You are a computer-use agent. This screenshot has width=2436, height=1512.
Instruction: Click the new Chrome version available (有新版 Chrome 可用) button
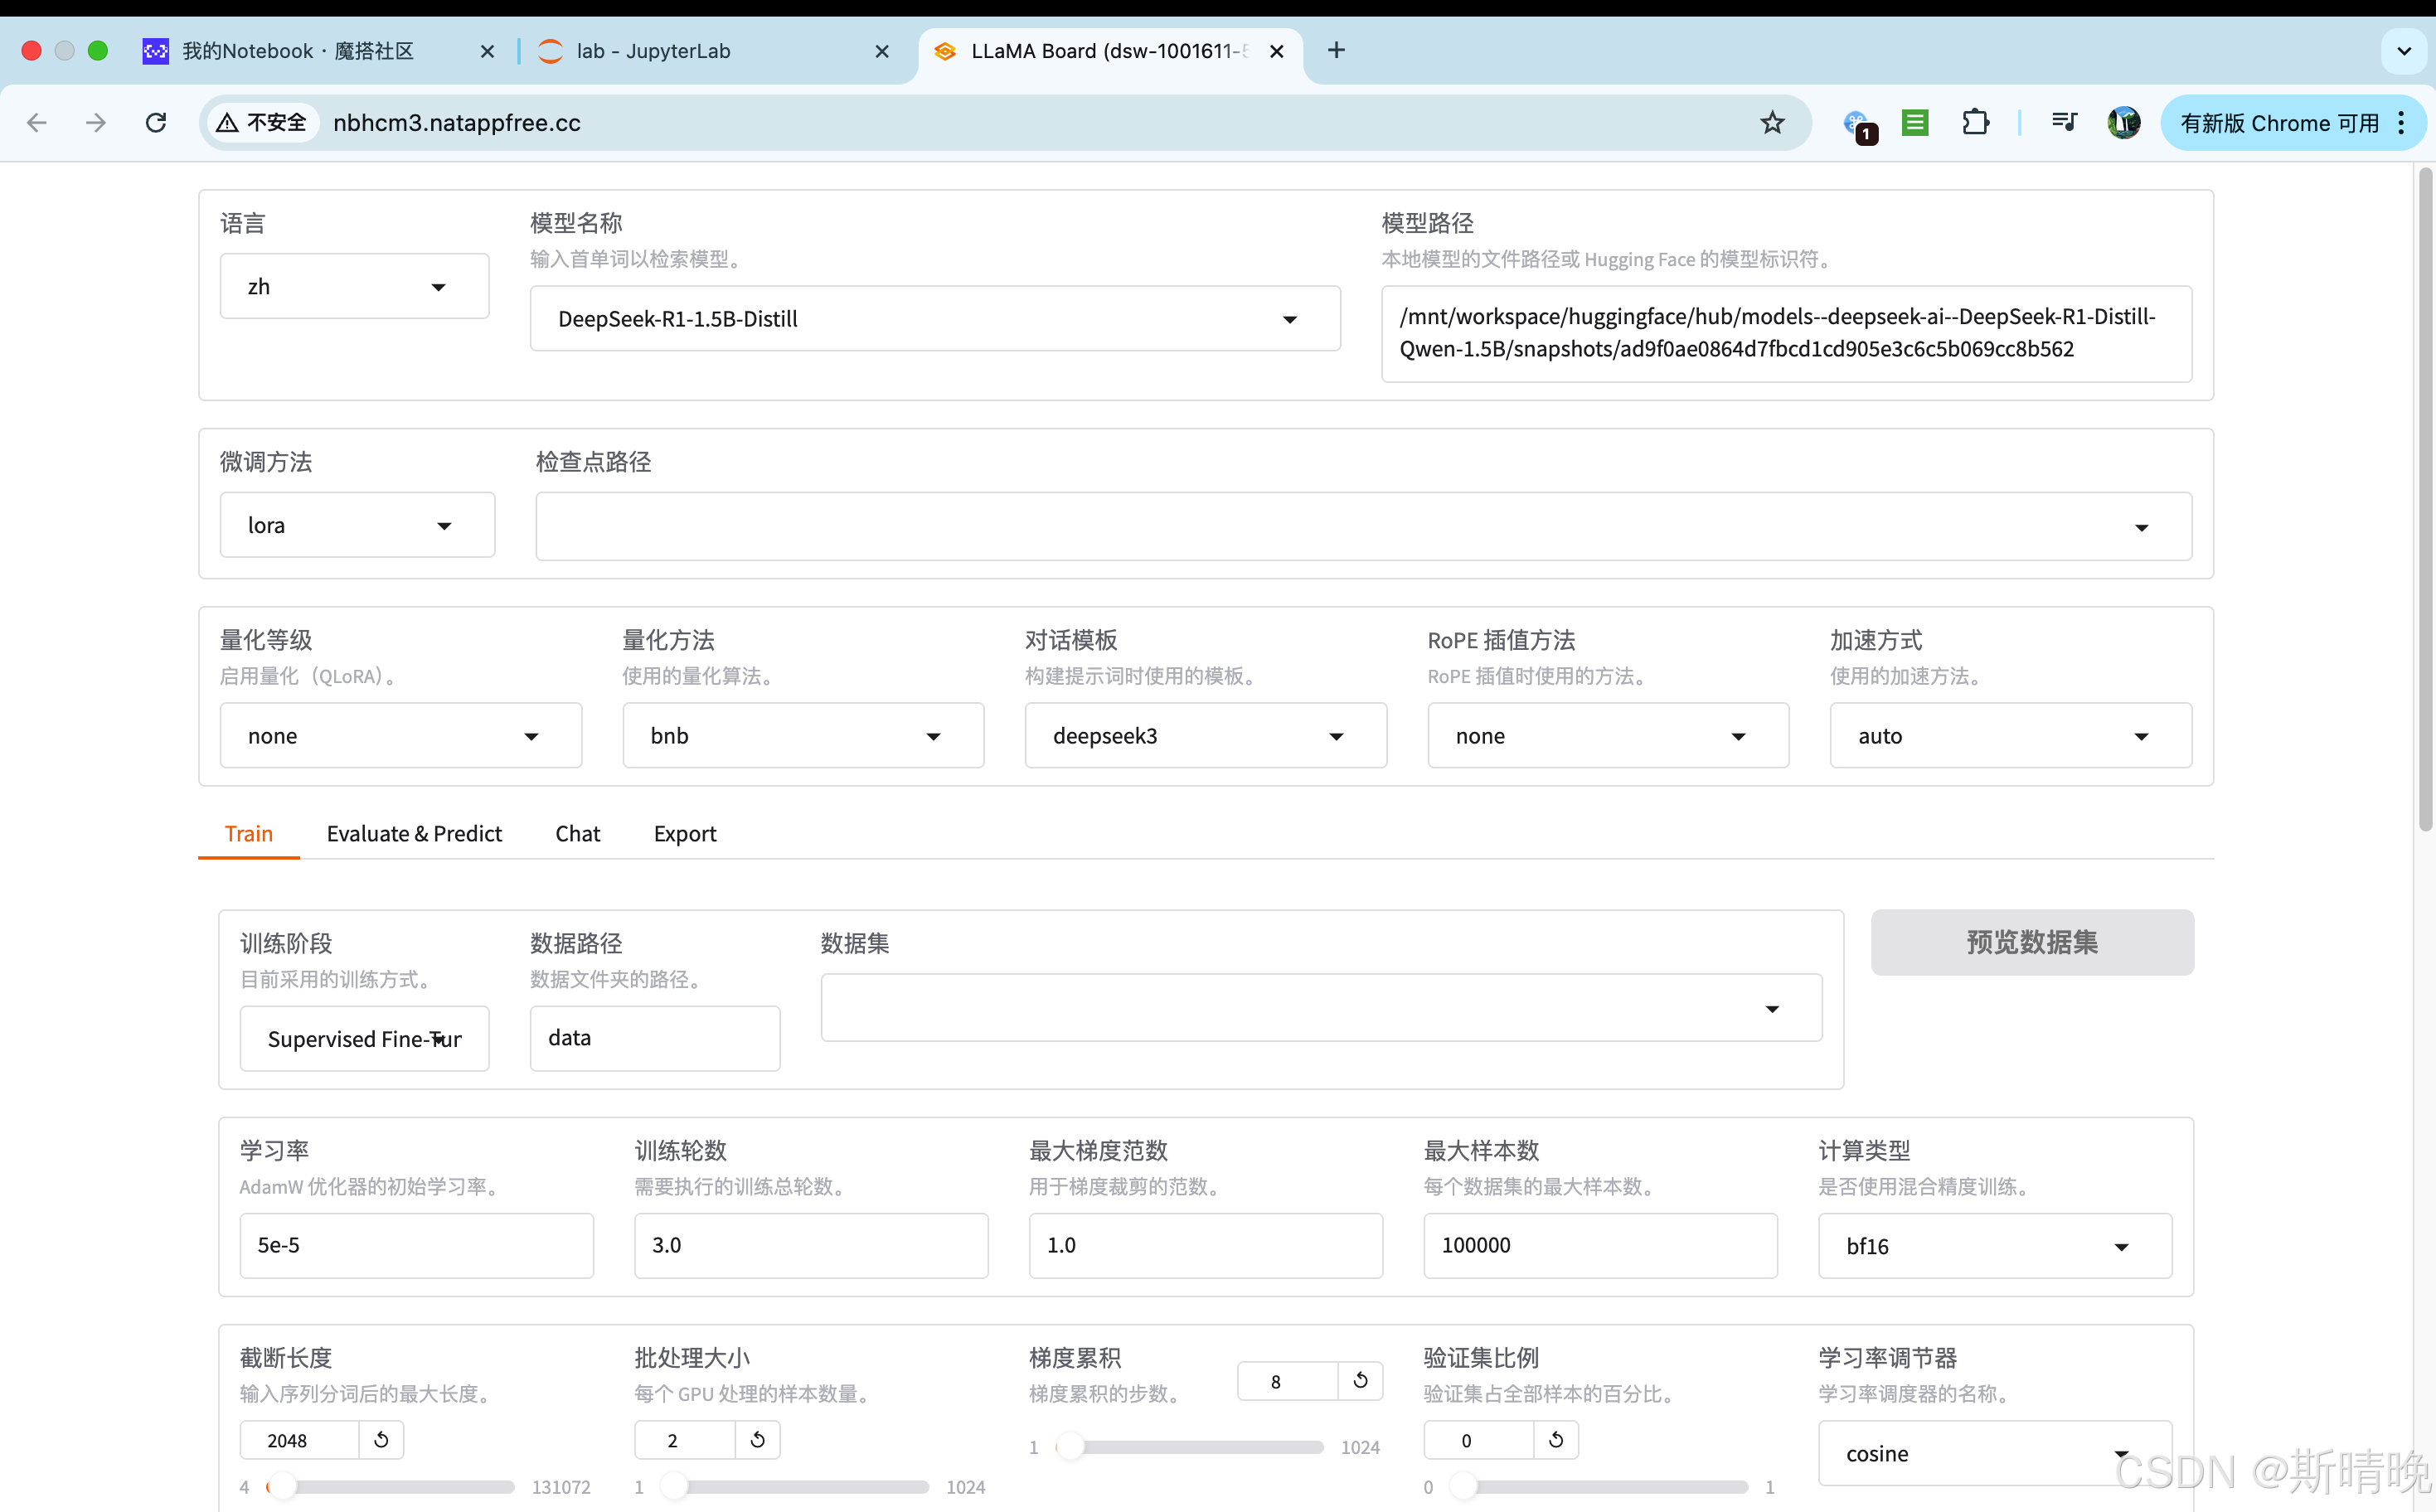2280,123
